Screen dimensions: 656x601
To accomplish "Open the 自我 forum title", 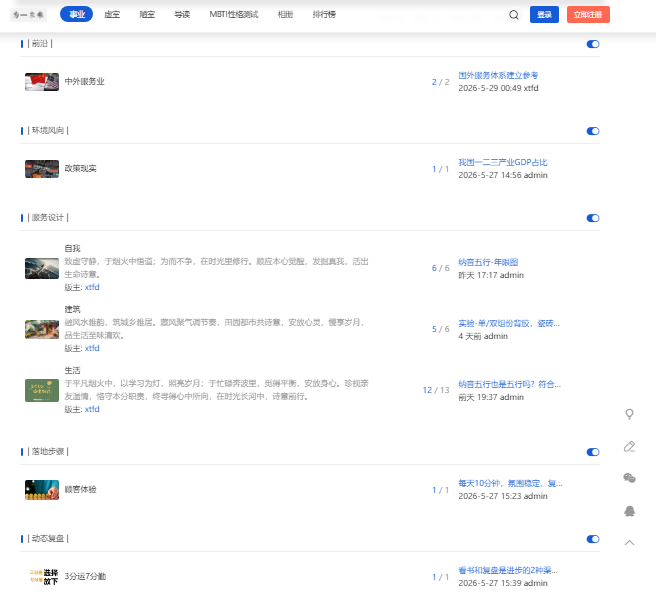I will click(x=72, y=248).
